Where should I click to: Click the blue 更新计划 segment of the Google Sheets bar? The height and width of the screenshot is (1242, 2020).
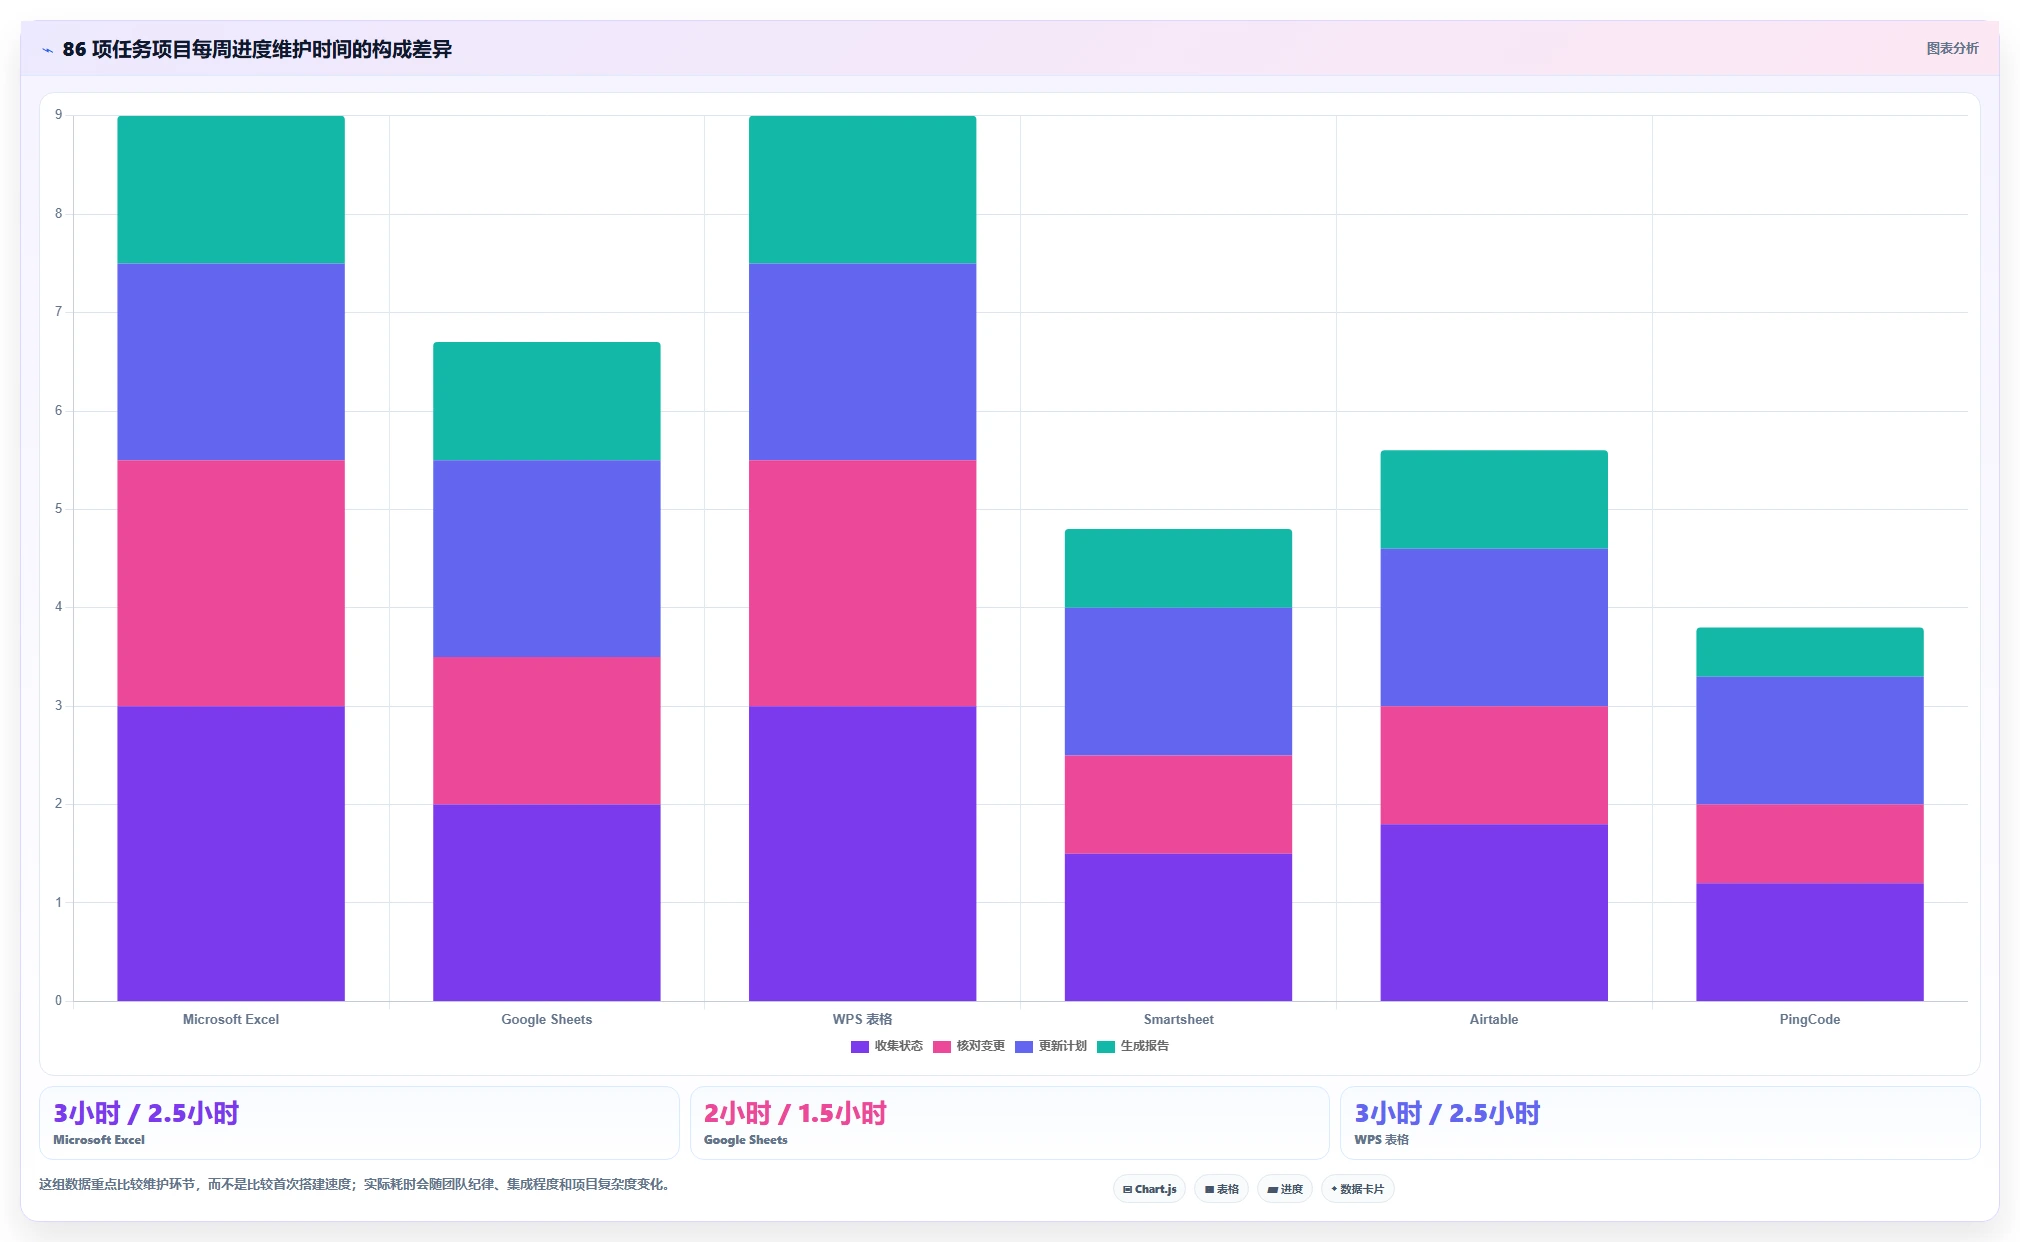[x=547, y=558]
